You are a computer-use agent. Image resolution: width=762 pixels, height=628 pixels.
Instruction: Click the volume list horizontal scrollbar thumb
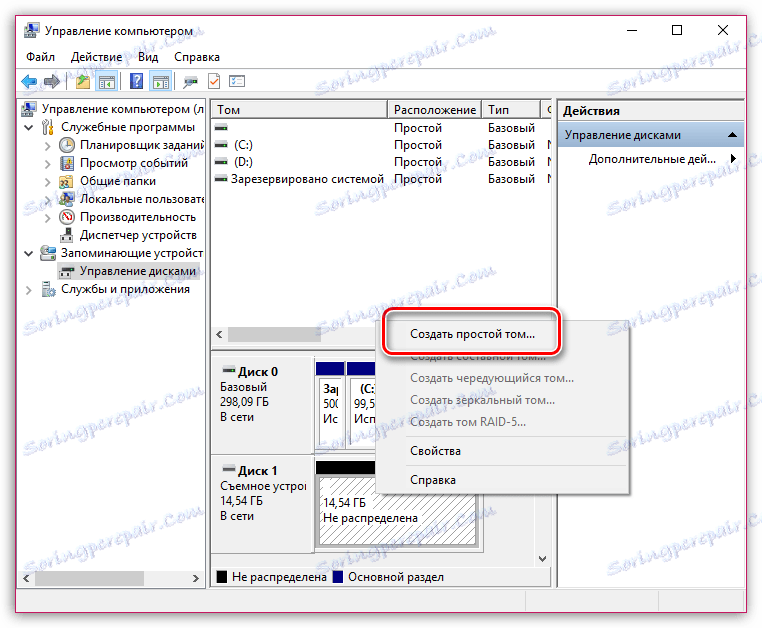click(x=274, y=334)
